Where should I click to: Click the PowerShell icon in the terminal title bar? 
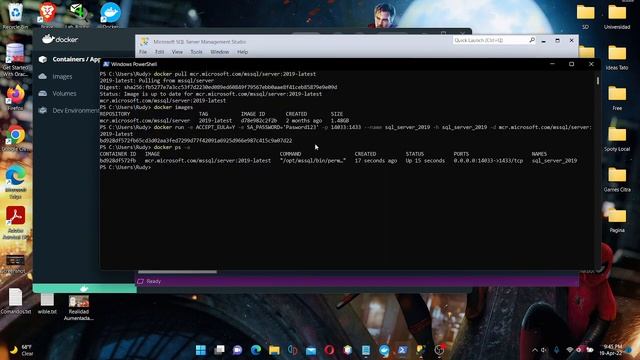tap(106, 64)
